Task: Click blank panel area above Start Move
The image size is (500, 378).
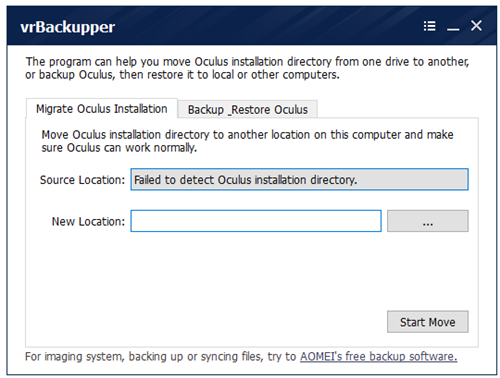Action: [x=252, y=270]
